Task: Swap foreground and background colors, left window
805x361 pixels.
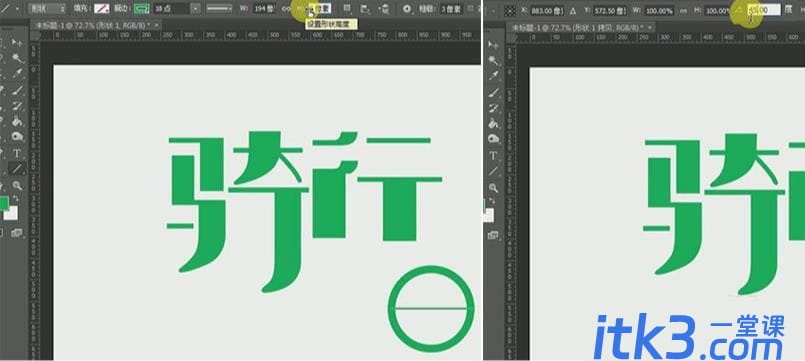Action: pos(15,198)
